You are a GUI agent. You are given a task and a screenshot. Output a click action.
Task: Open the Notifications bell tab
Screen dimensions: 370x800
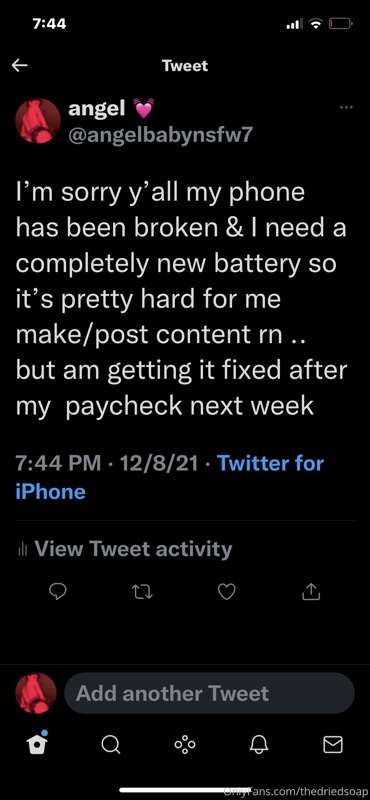coord(259,745)
